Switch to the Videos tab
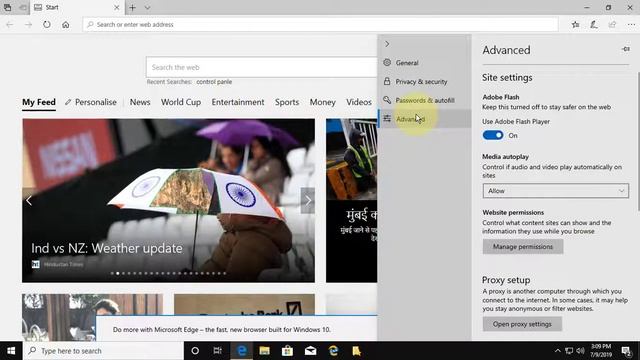640x360 pixels. click(x=359, y=102)
